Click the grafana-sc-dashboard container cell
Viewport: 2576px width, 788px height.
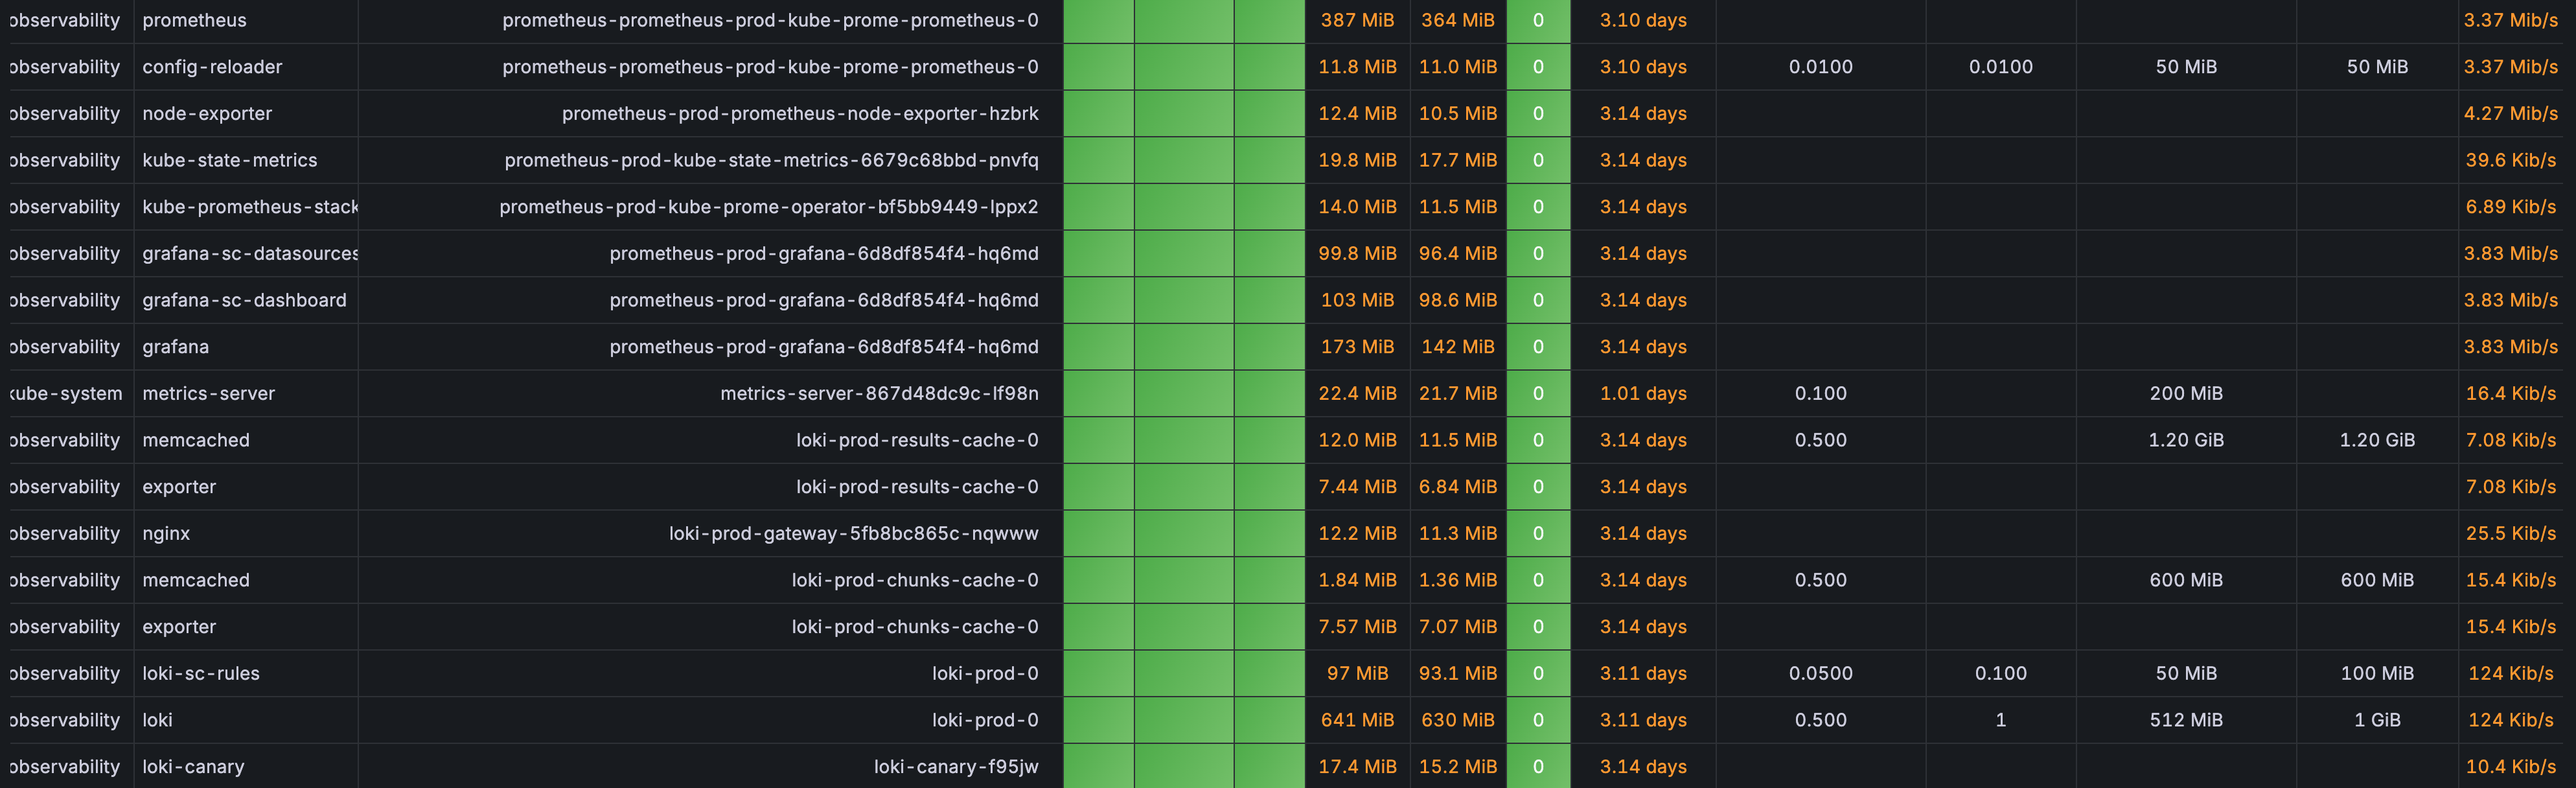(x=244, y=300)
